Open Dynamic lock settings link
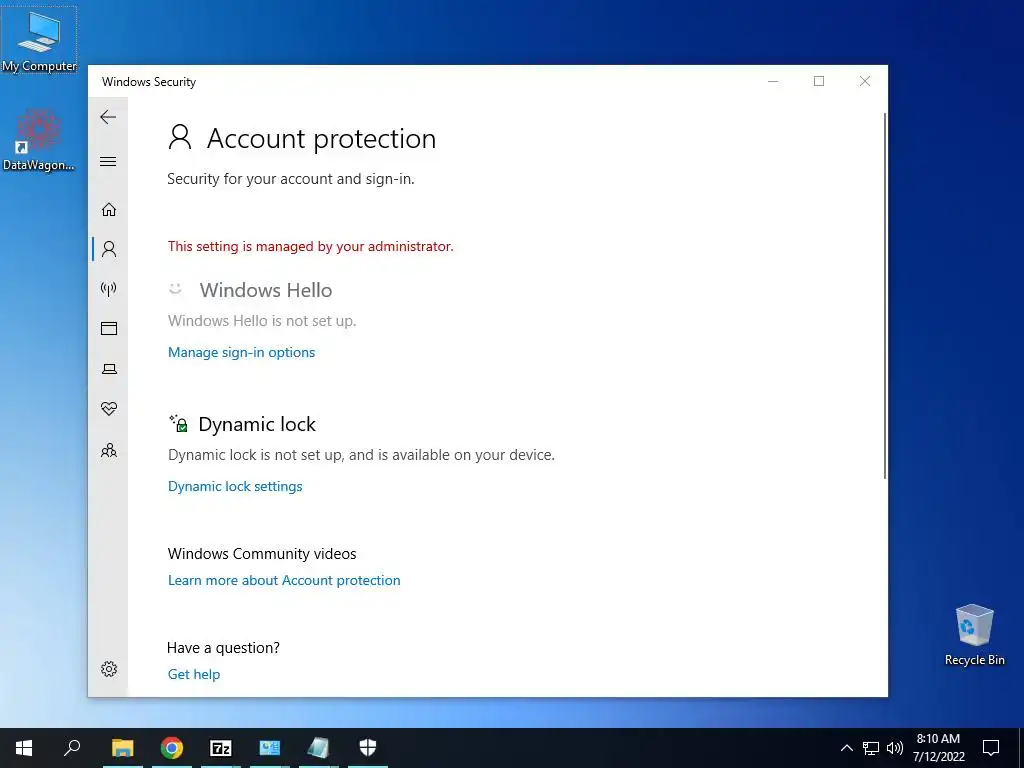The height and width of the screenshot is (768, 1024). tap(235, 486)
